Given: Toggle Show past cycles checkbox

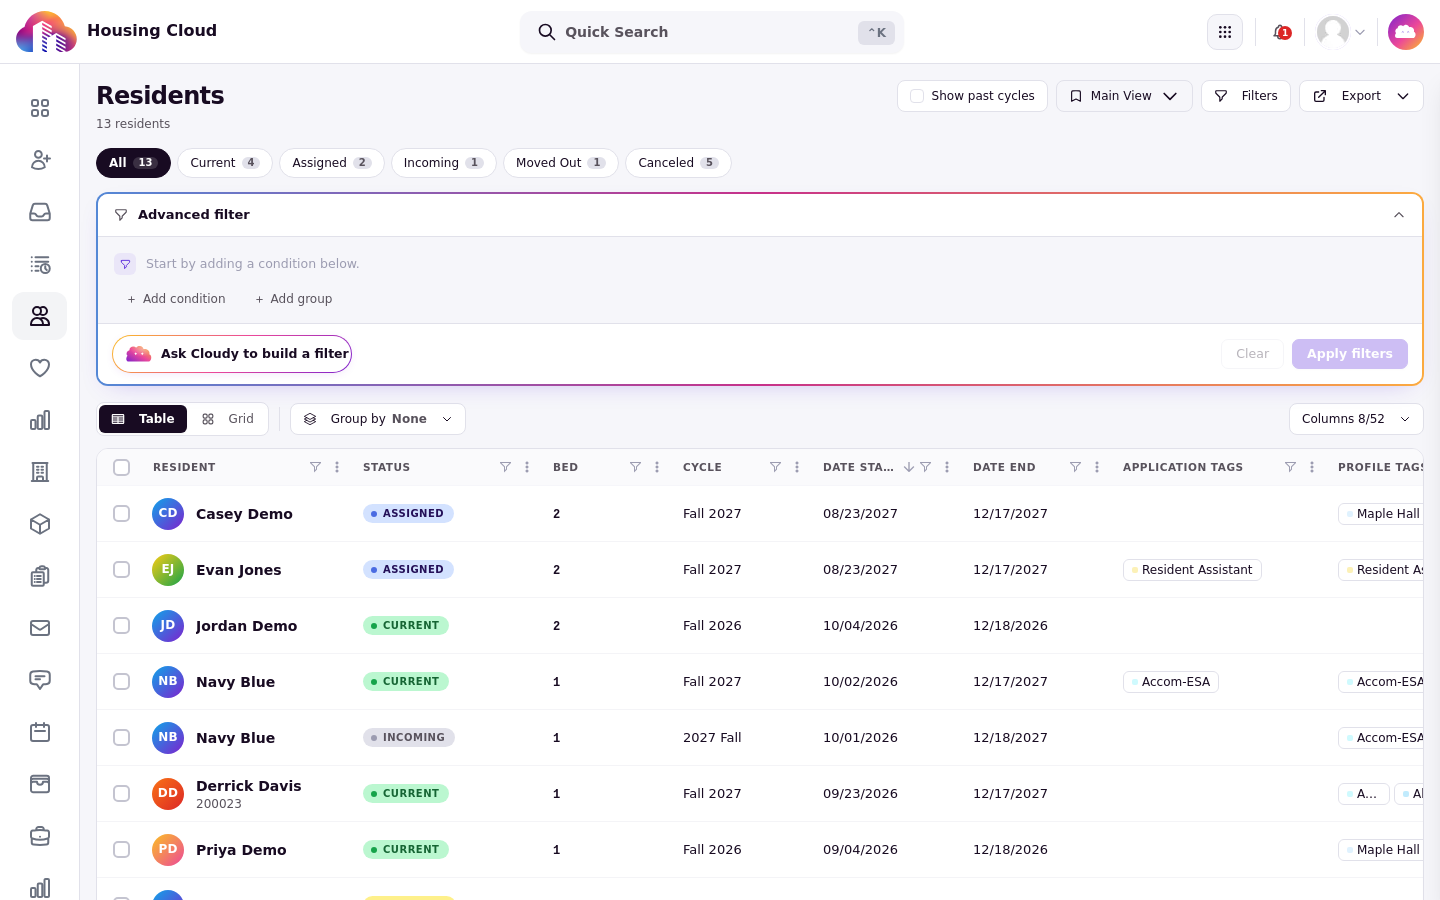Looking at the screenshot, I should click(917, 96).
